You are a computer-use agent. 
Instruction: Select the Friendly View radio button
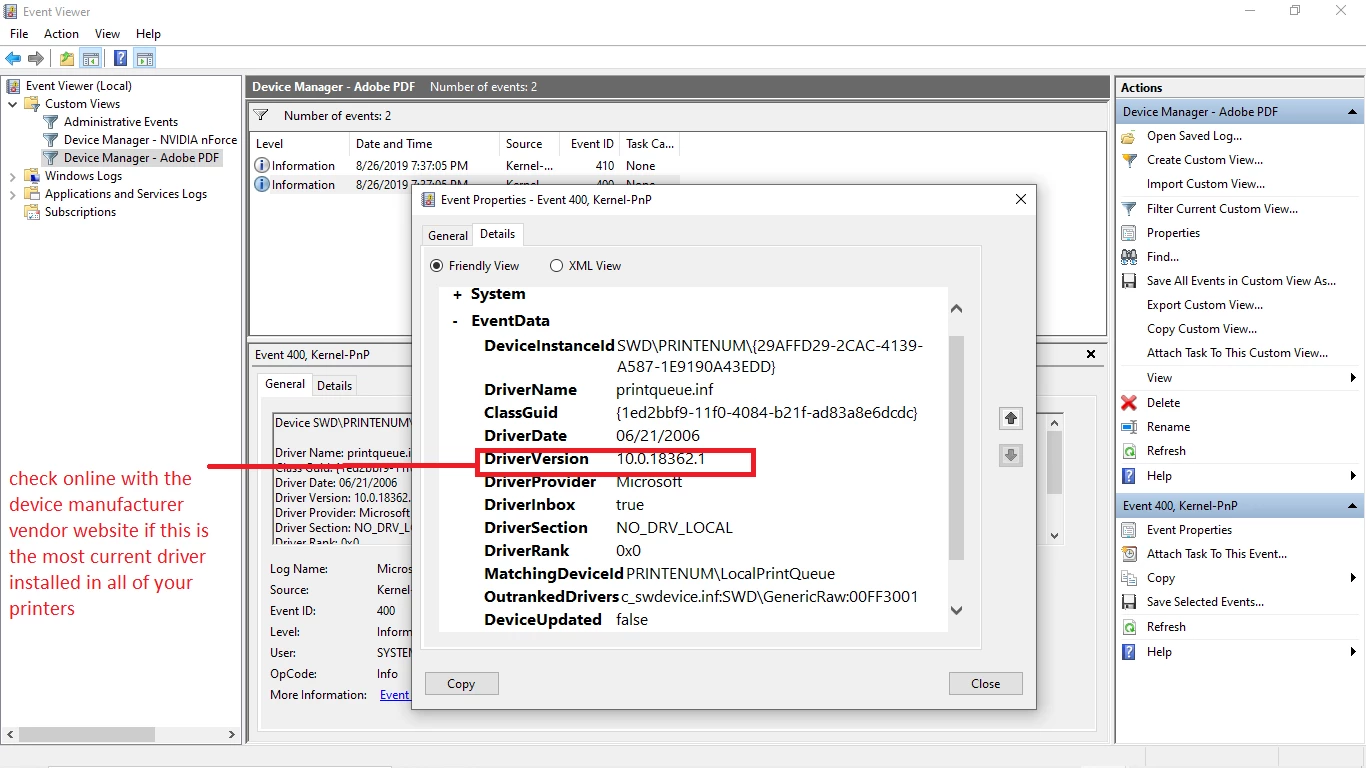436,266
